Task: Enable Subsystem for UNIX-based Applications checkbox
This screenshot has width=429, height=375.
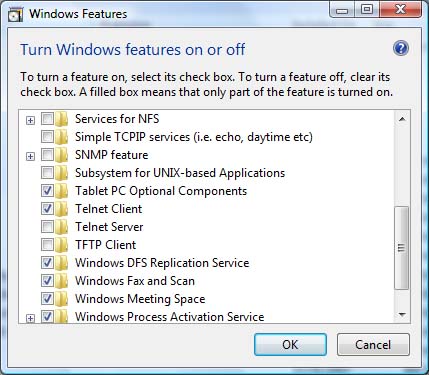Action: tap(47, 173)
